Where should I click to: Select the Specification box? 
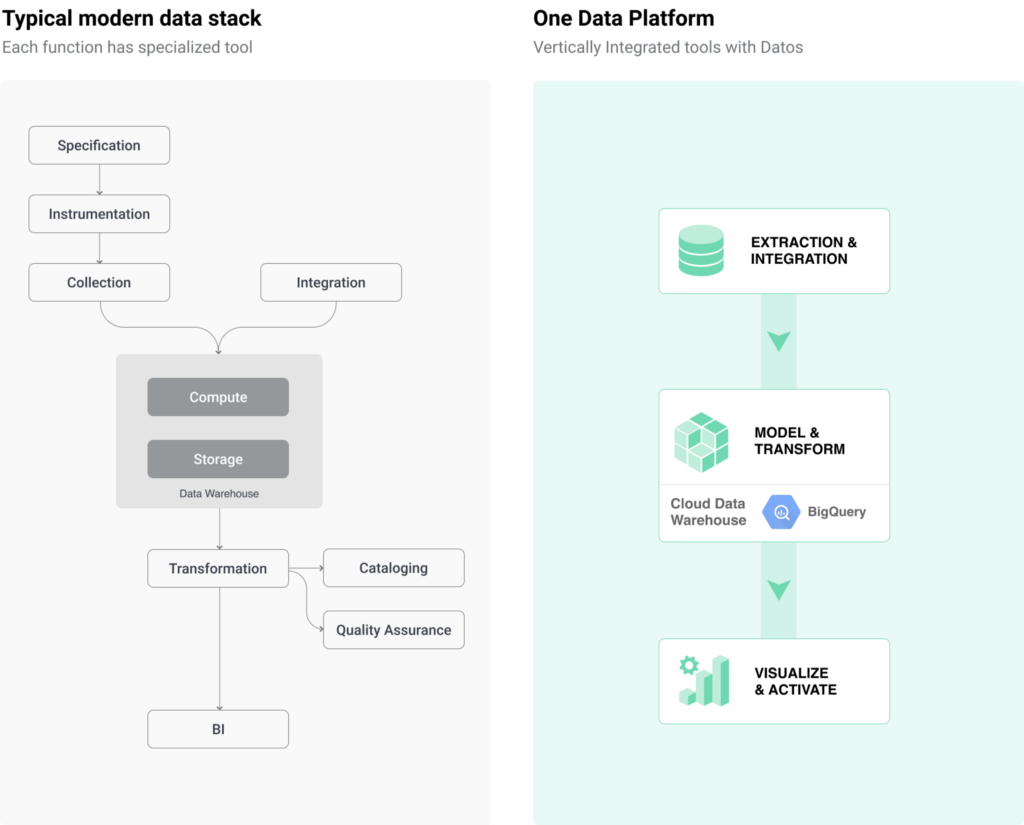pos(99,145)
